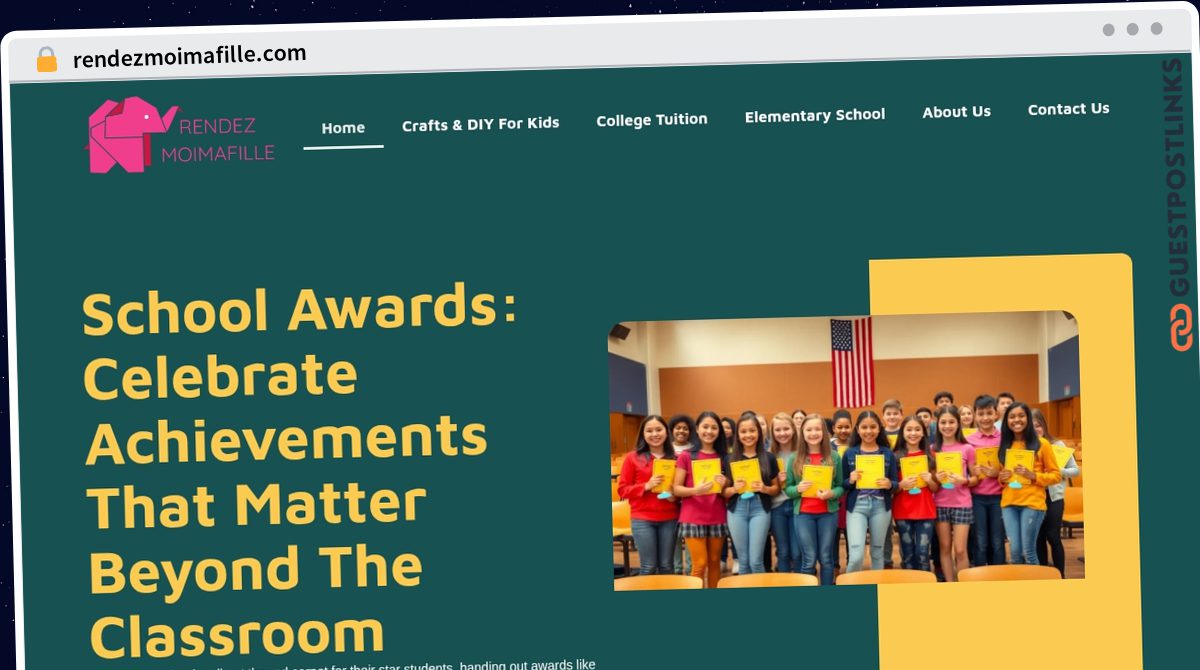Click the Guestpostlinks chain link icon

1181,328
